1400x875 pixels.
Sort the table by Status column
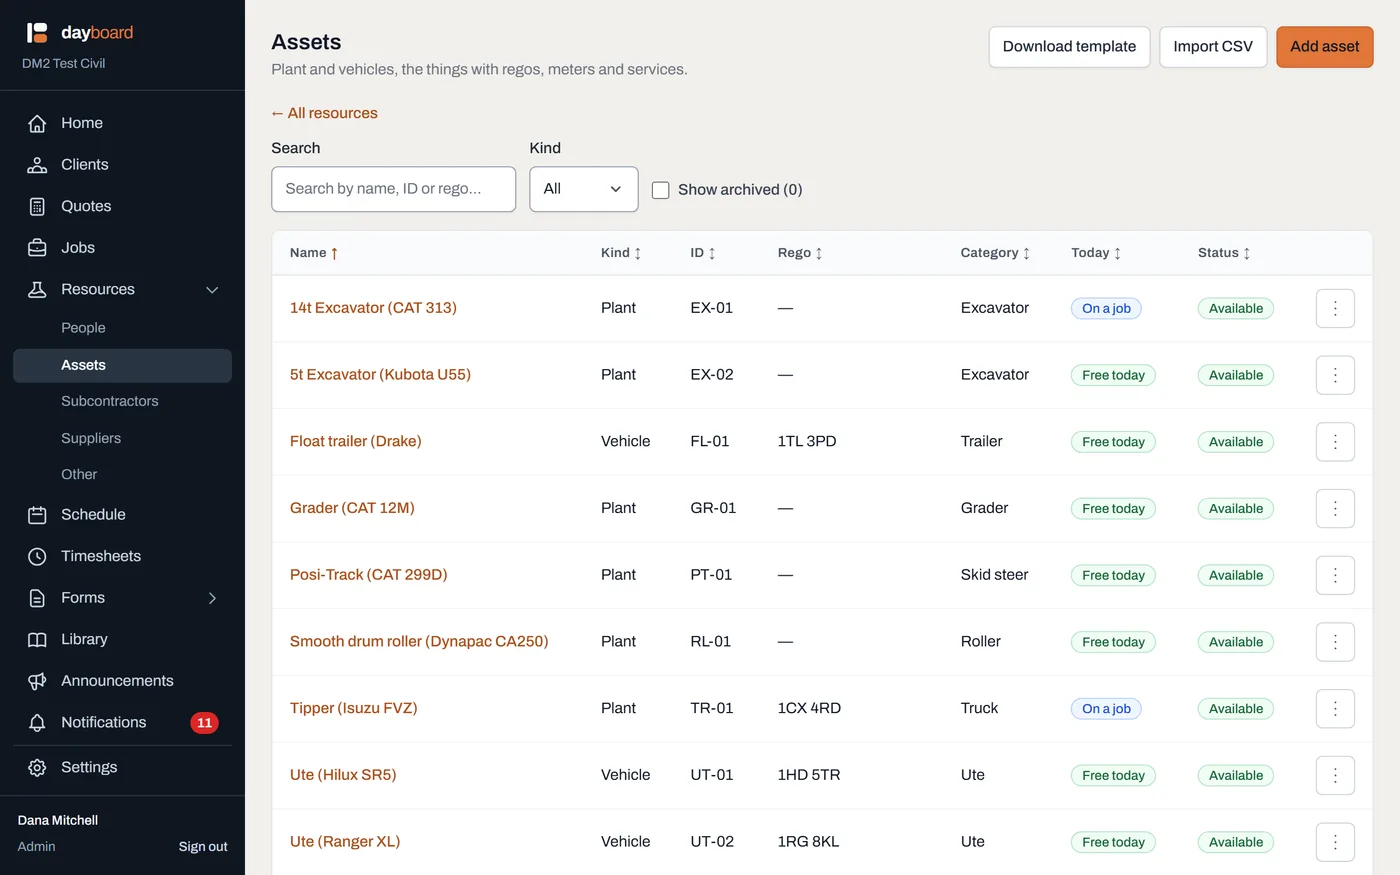[1224, 253]
